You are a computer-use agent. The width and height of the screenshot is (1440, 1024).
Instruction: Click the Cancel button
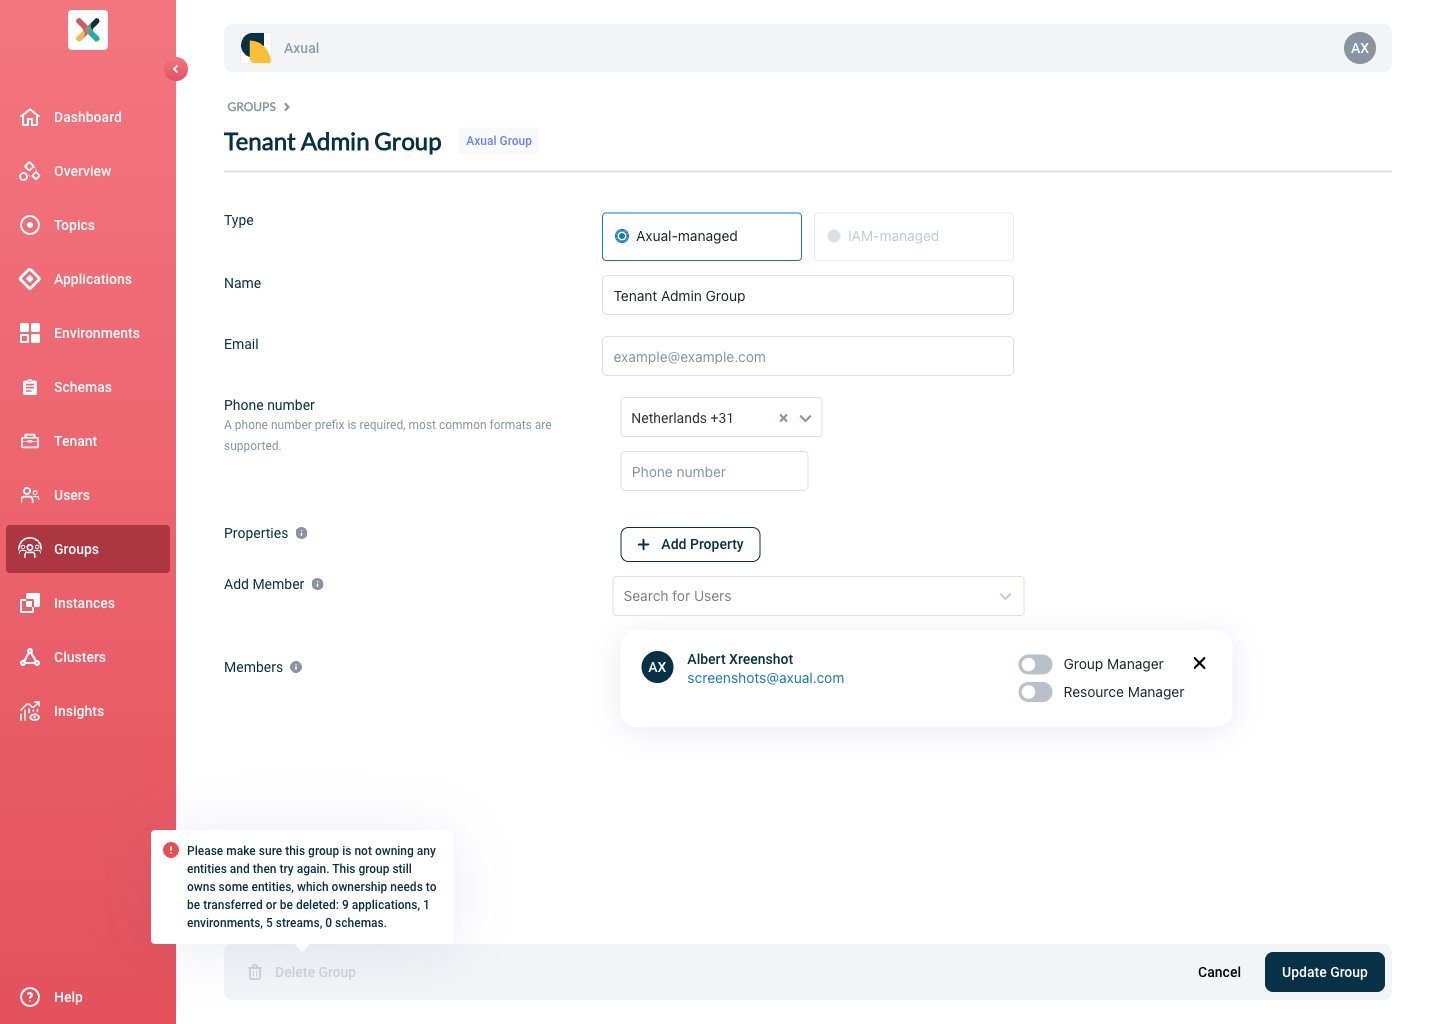[1219, 972]
